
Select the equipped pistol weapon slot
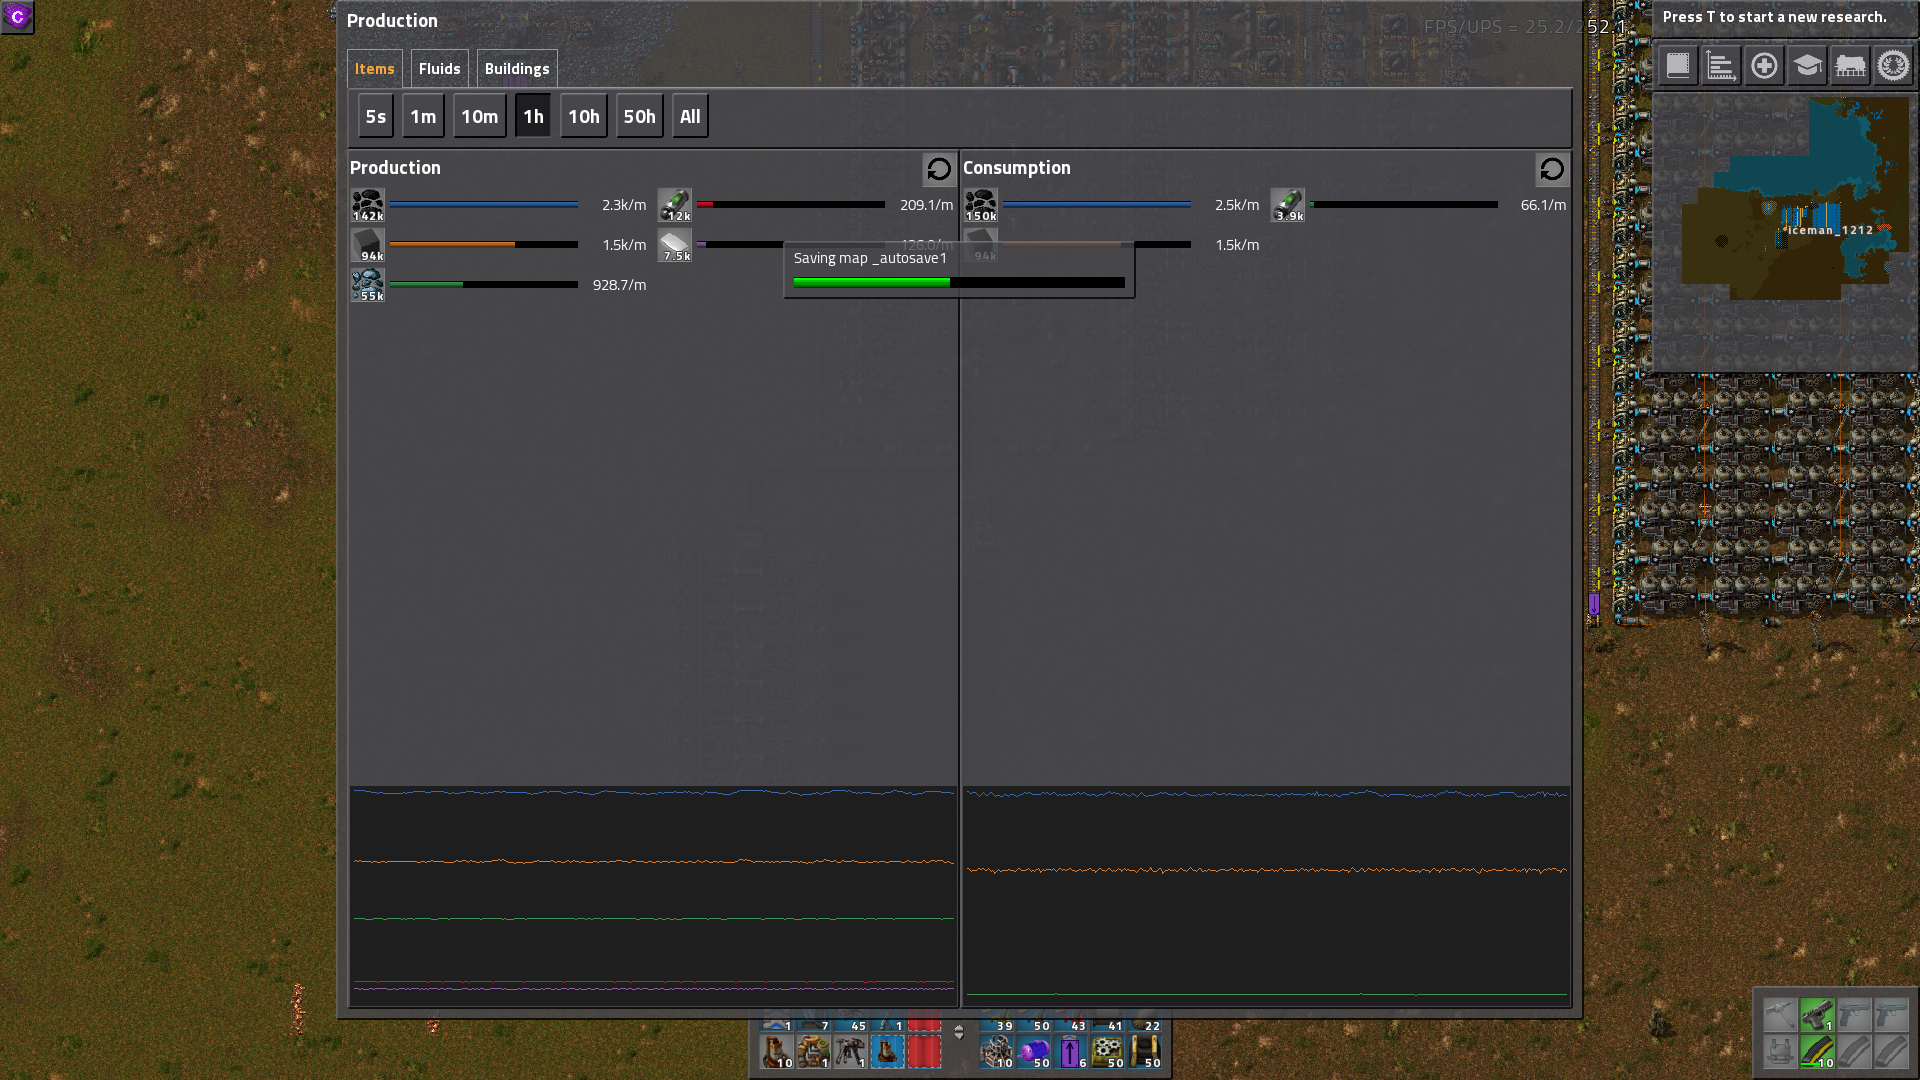(1817, 1015)
